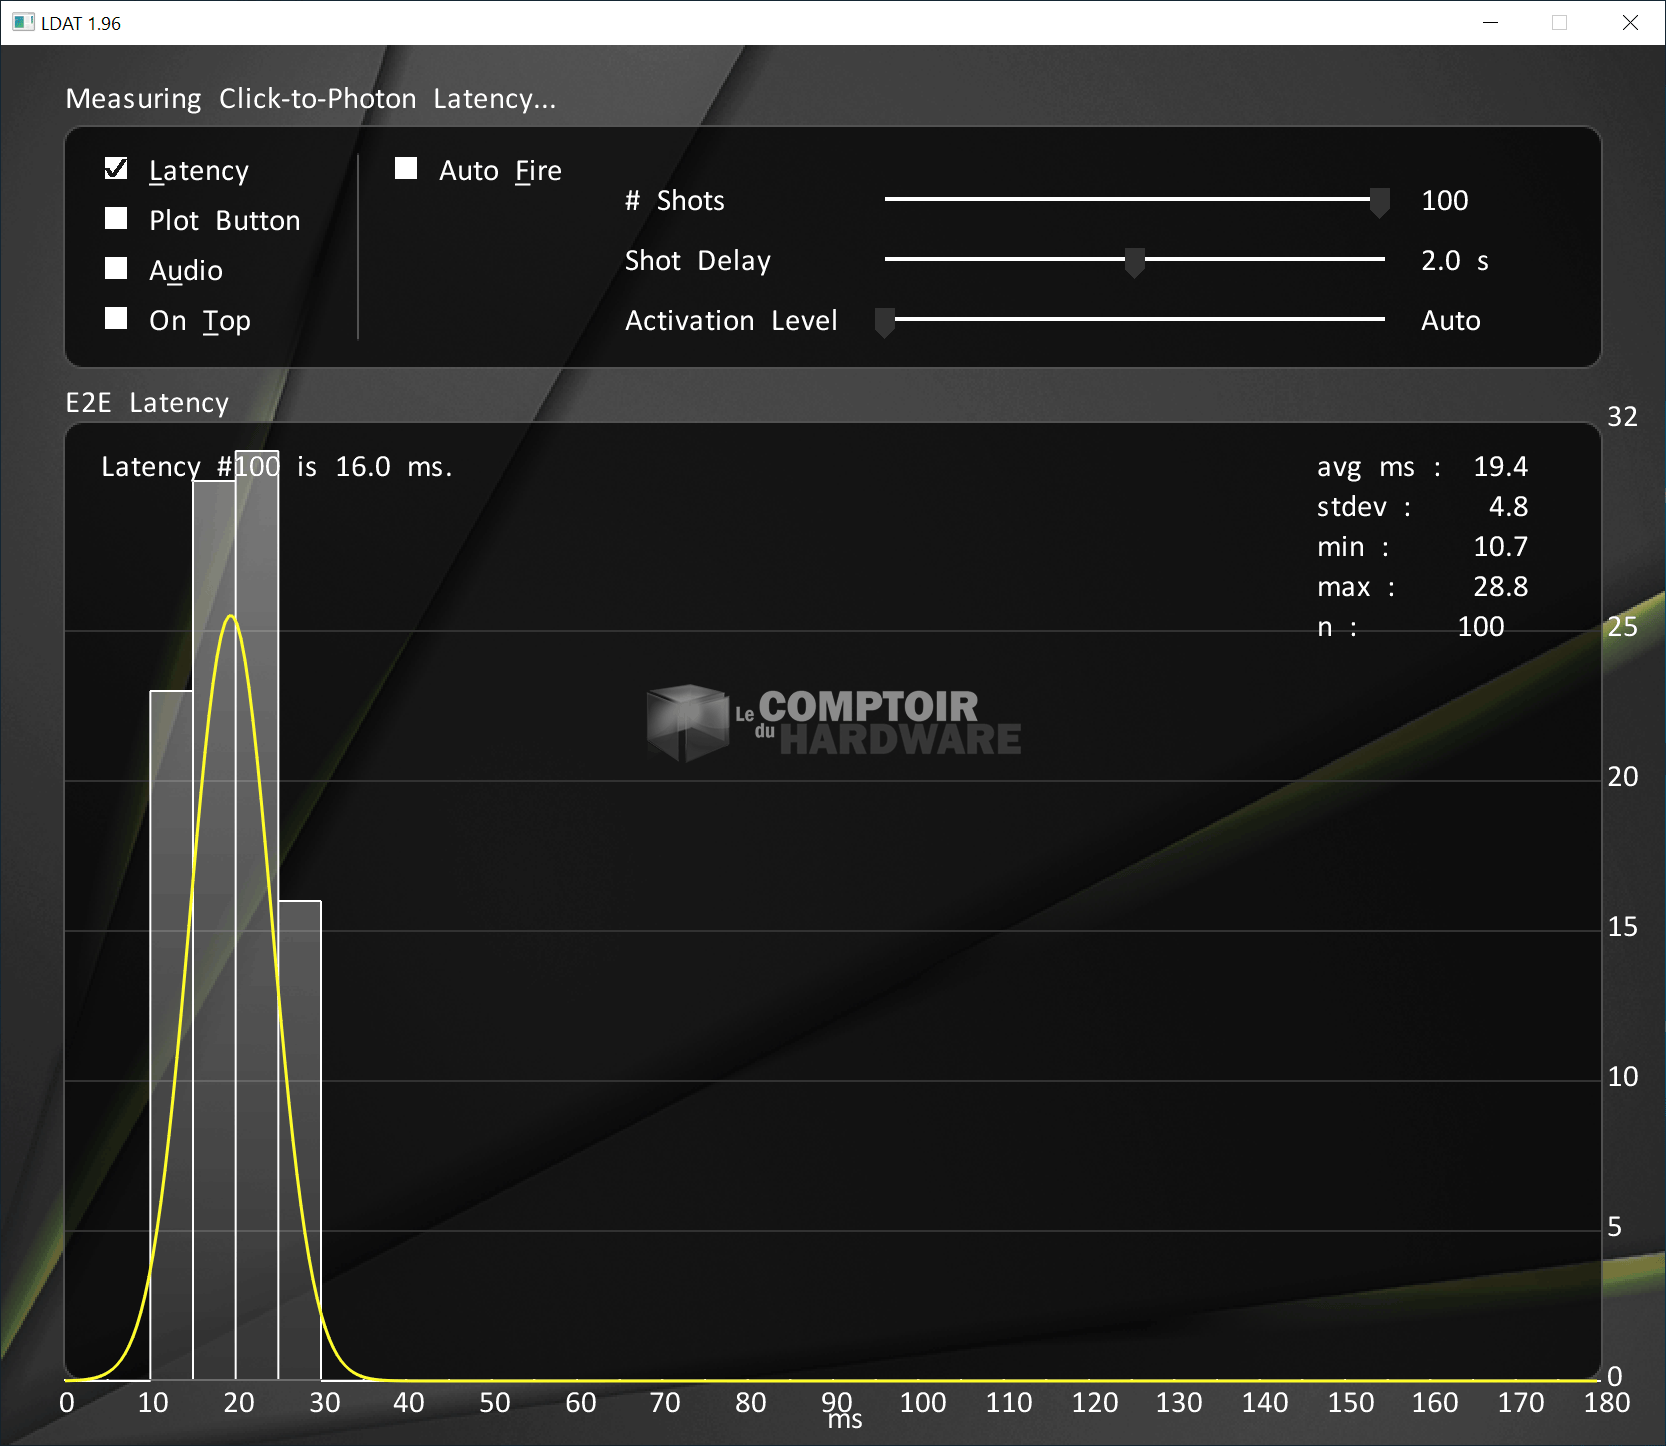Click the Activation Level Auto value
This screenshot has height=1446, width=1666.
[1450, 321]
